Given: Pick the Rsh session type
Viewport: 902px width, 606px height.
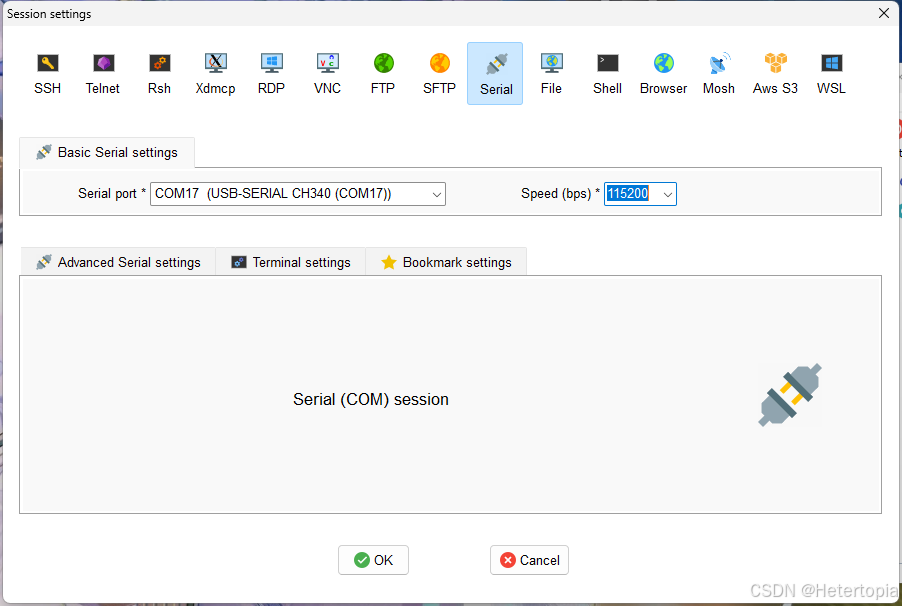Looking at the screenshot, I should [x=159, y=74].
